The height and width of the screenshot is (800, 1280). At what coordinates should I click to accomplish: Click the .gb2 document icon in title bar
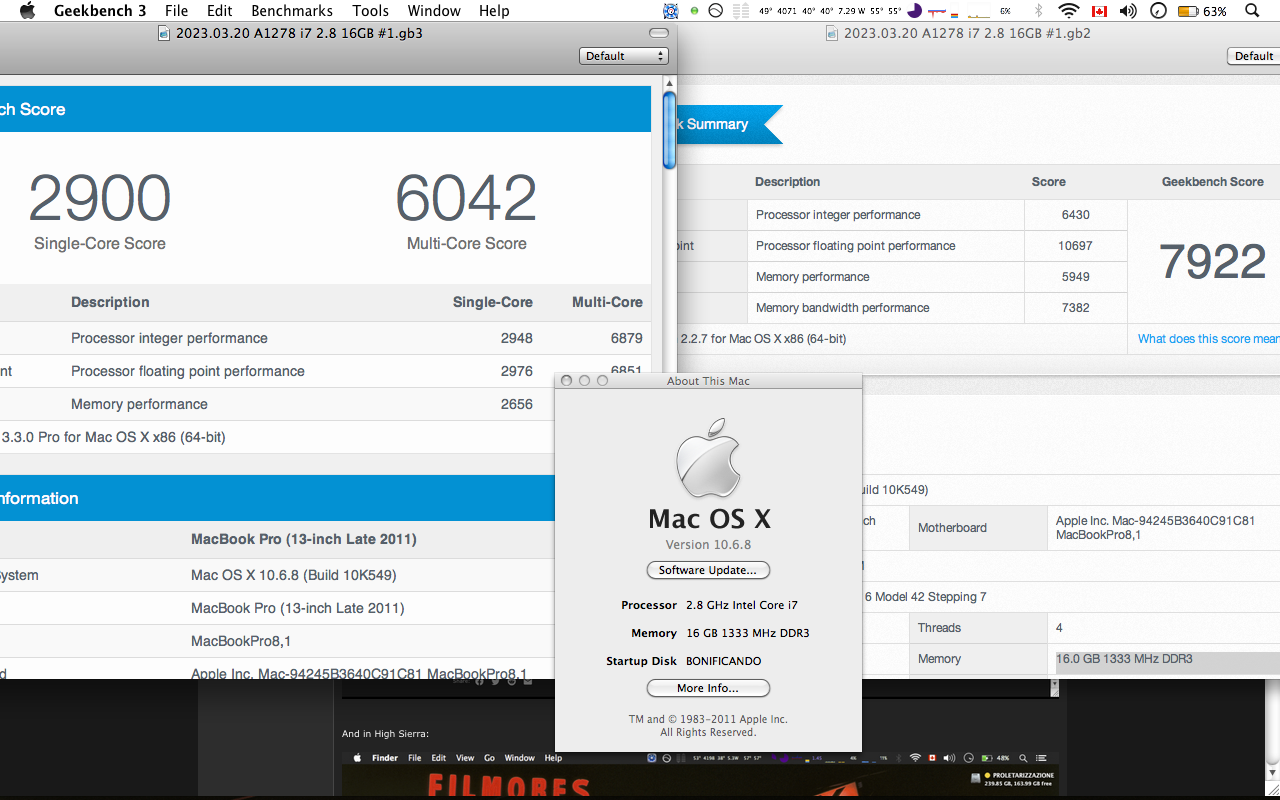(832, 33)
